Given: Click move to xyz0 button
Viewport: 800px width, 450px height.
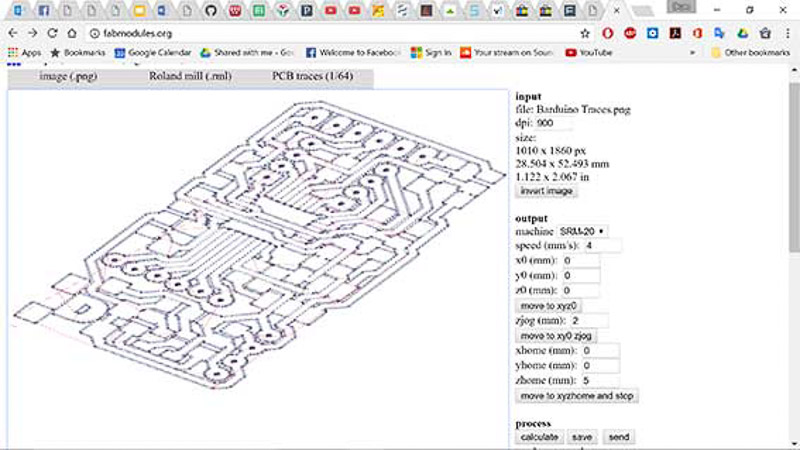Looking at the screenshot, I should click(x=548, y=306).
